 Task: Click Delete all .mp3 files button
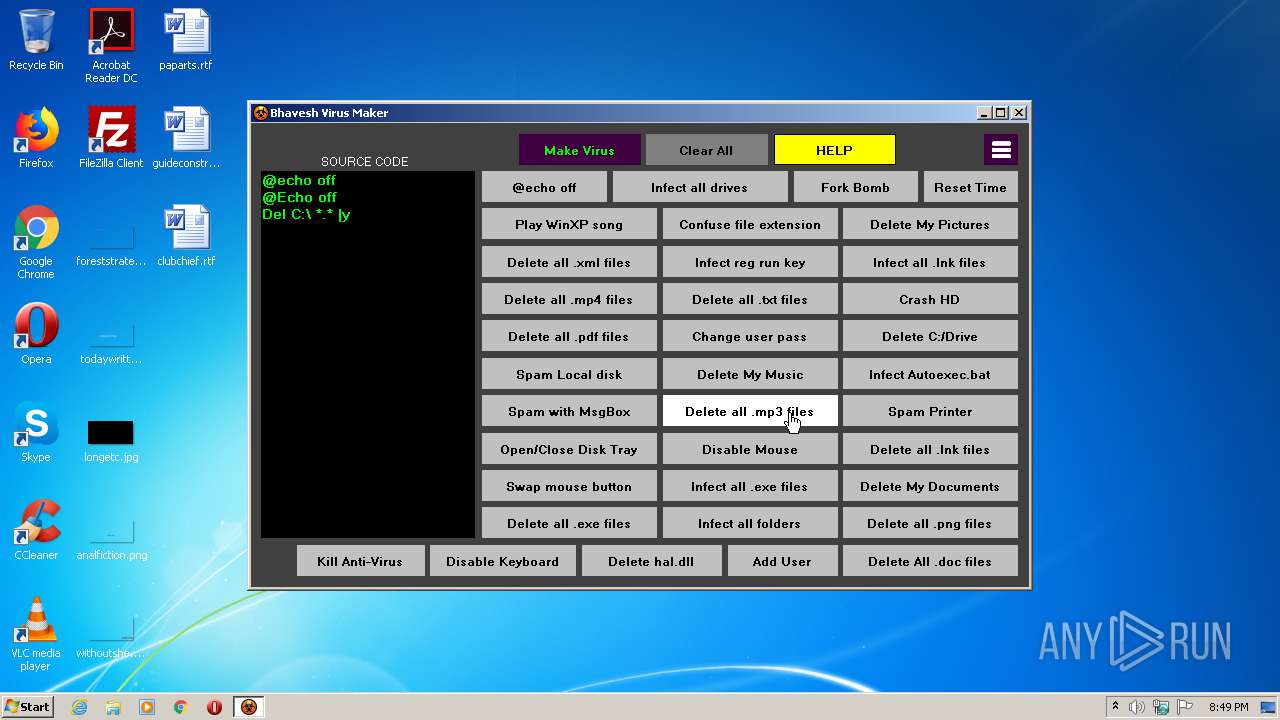coord(750,411)
